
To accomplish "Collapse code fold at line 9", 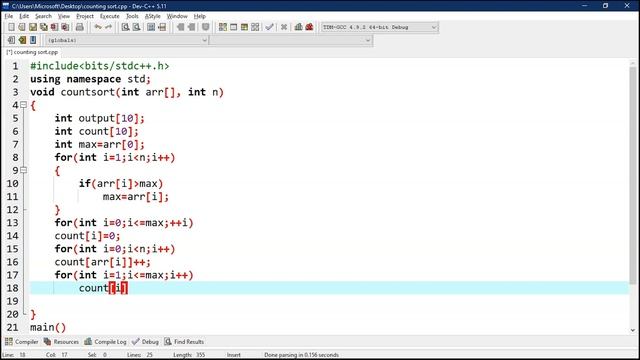I will point(24,170).
